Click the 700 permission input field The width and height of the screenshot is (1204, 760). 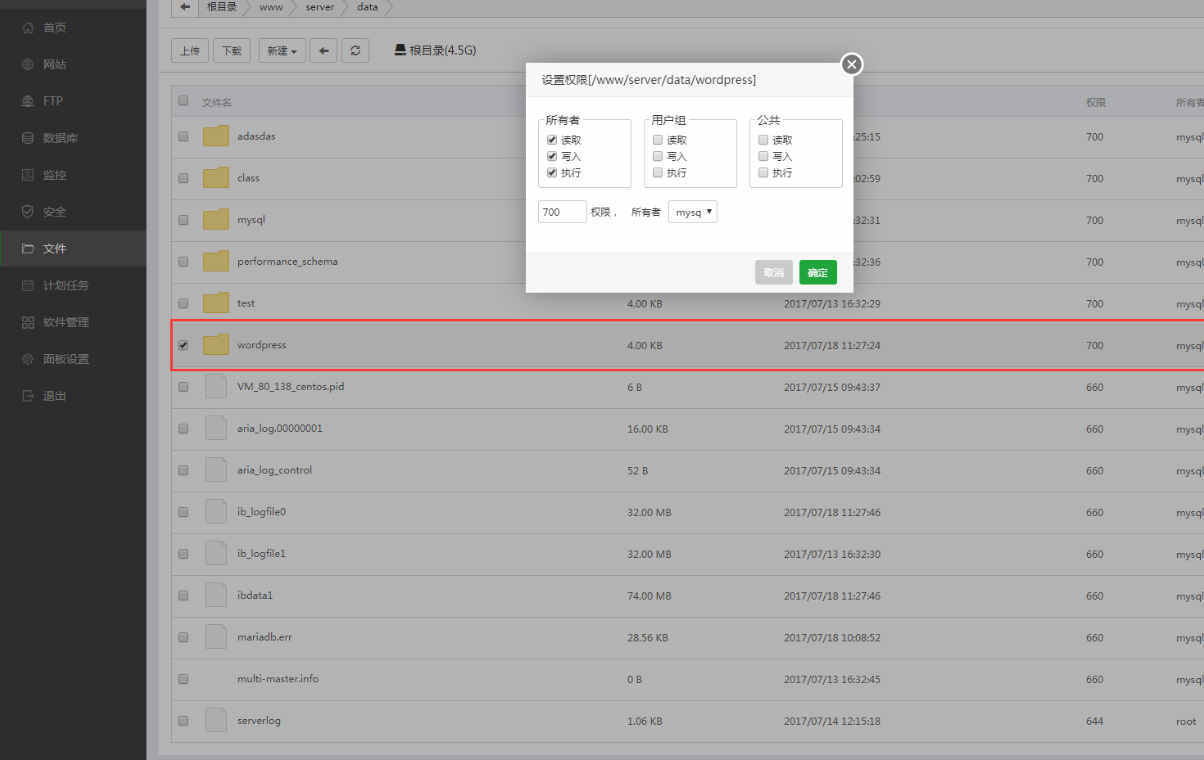tap(562, 212)
